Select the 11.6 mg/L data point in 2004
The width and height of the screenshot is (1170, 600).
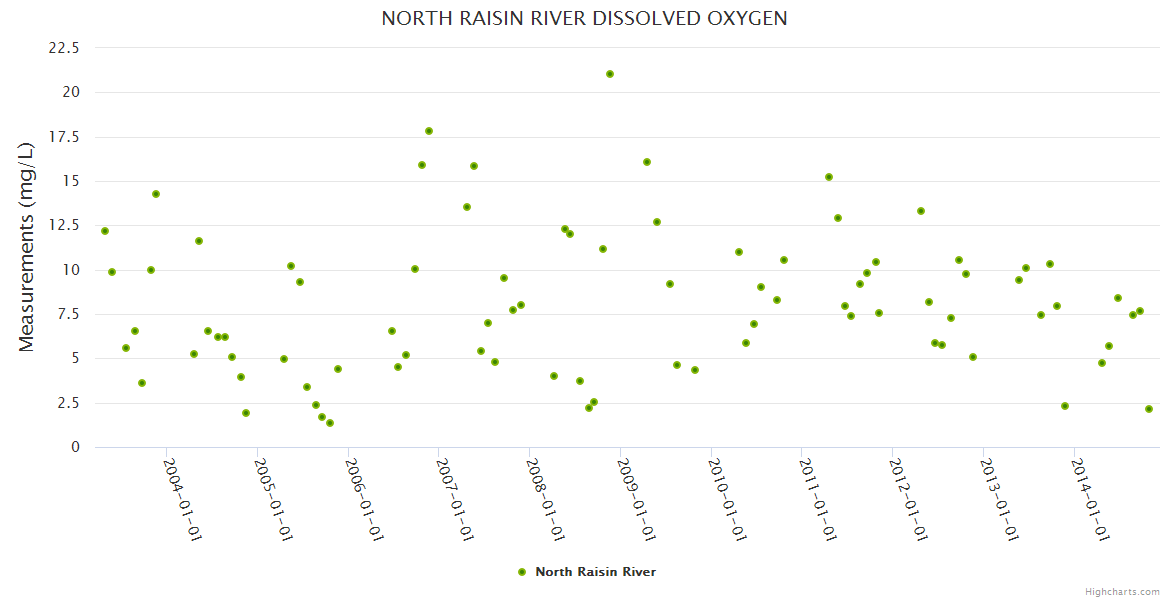point(199,241)
